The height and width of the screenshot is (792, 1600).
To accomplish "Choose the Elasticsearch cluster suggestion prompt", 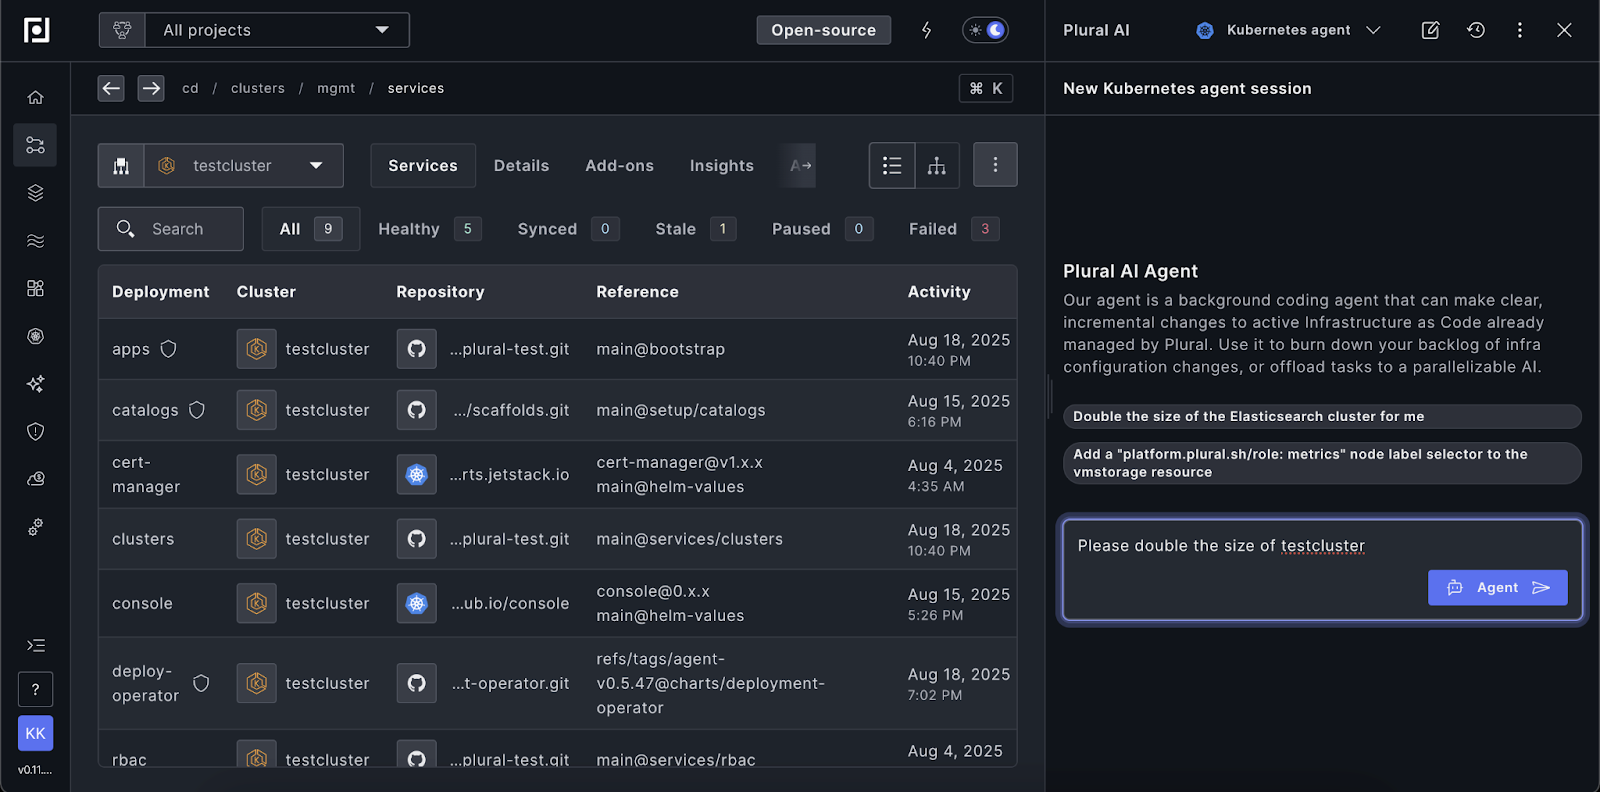I will 1320,416.
